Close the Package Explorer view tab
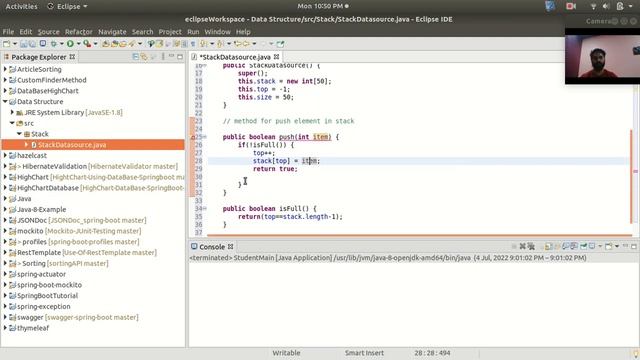This screenshot has height=360, width=640. 72,57
